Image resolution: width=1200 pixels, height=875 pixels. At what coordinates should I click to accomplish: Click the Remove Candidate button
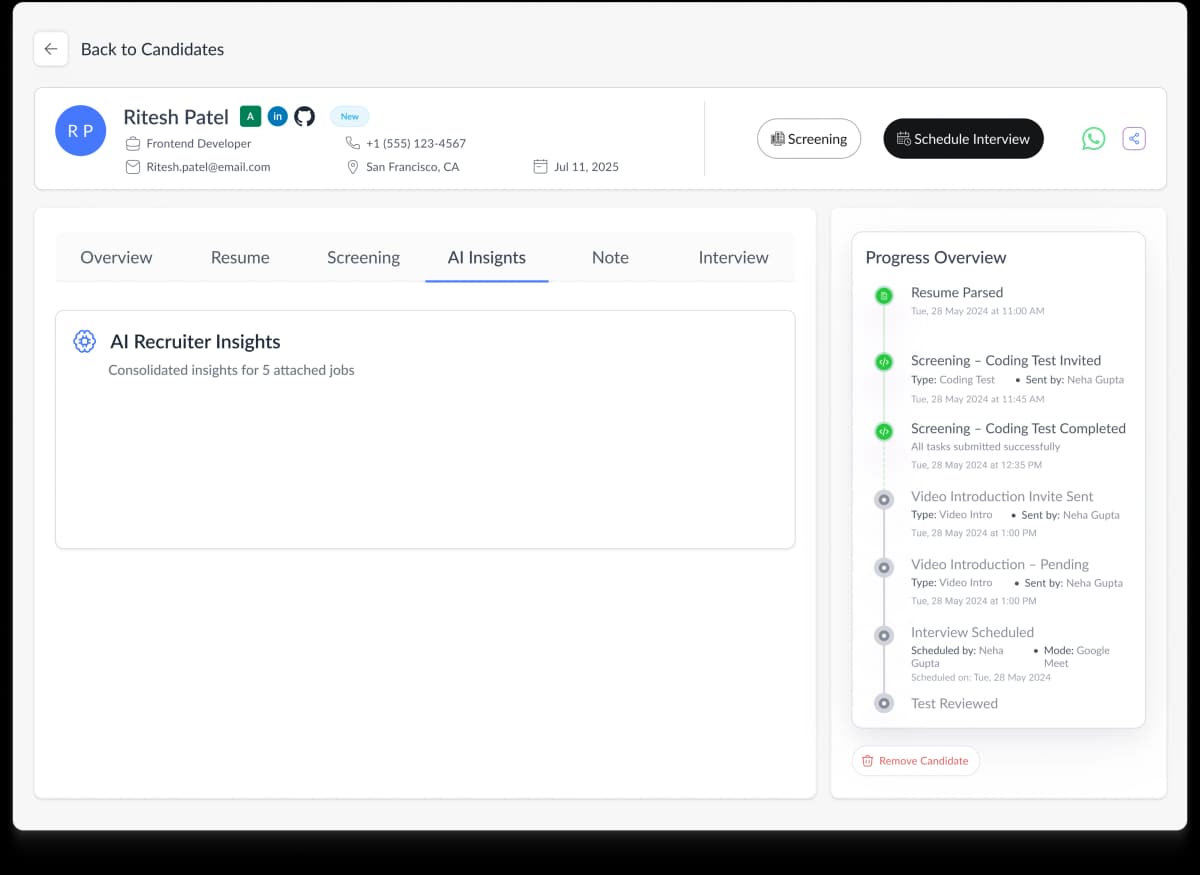pyautogui.click(x=915, y=761)
